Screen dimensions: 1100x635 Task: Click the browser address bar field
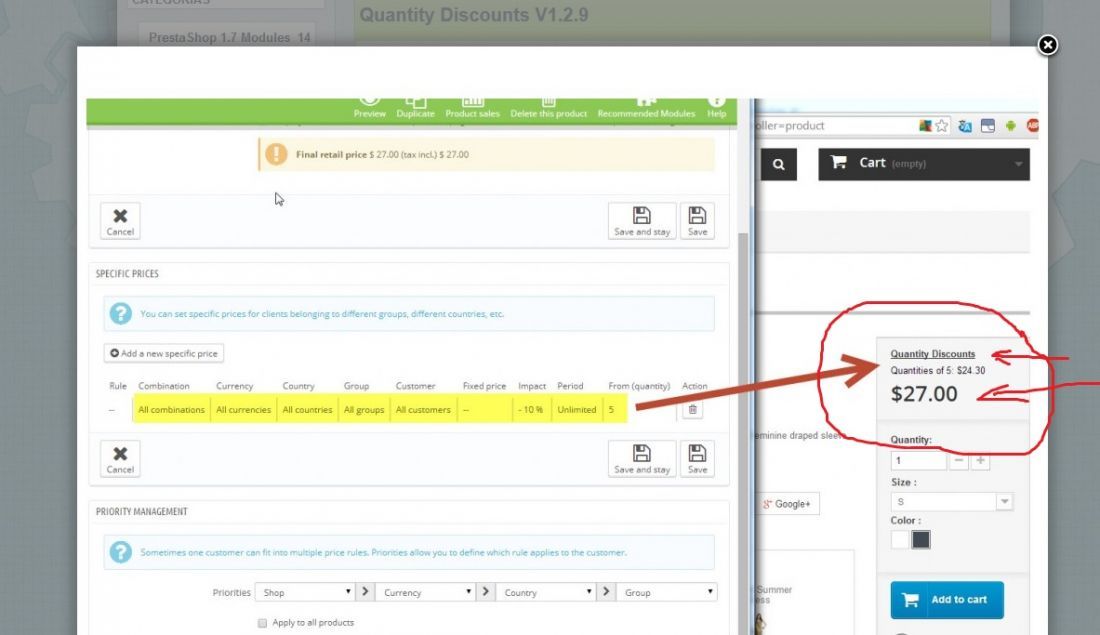click(x=833, y=126)
